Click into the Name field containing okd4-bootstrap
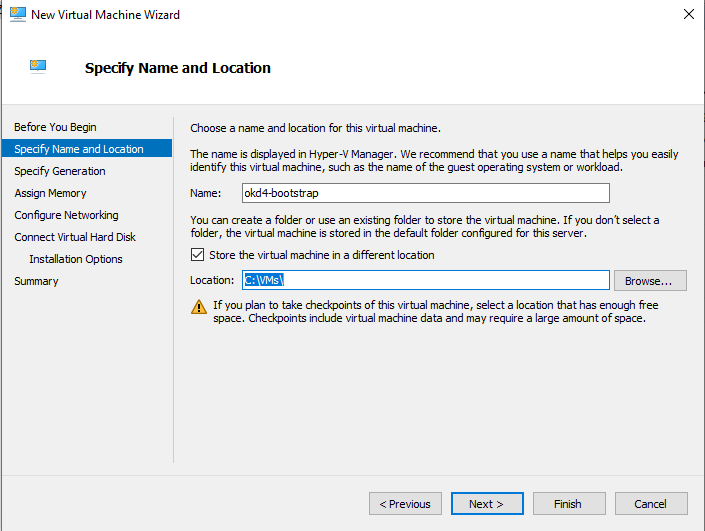The width and height of the screenshot is (705, 531). click(x=425, y=193)
